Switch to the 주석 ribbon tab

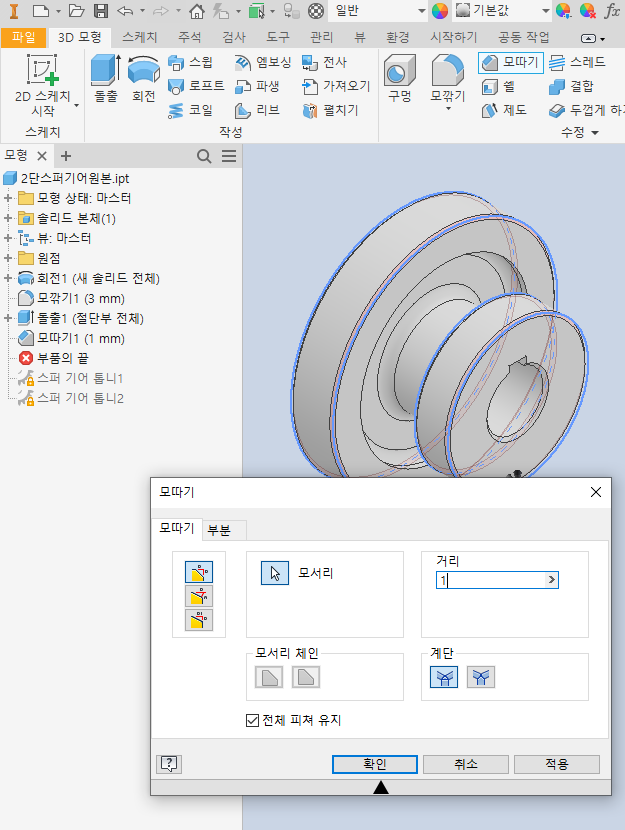[189, 37]
